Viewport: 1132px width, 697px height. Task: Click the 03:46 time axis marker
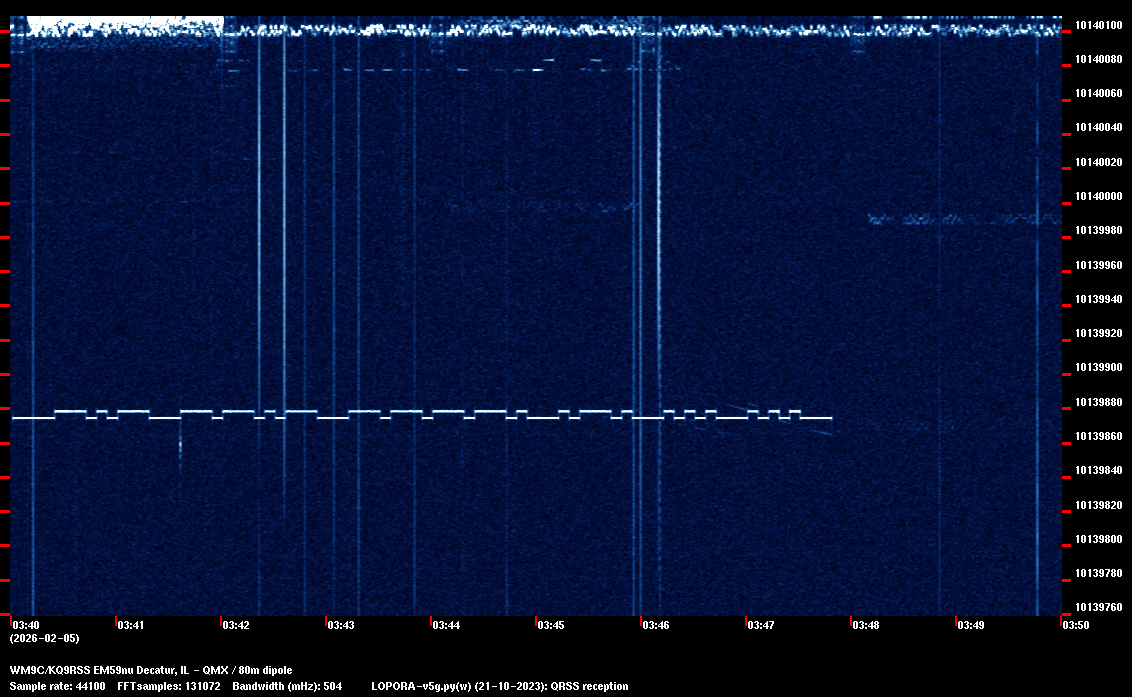pyautogui.click(x=655, y=625)
